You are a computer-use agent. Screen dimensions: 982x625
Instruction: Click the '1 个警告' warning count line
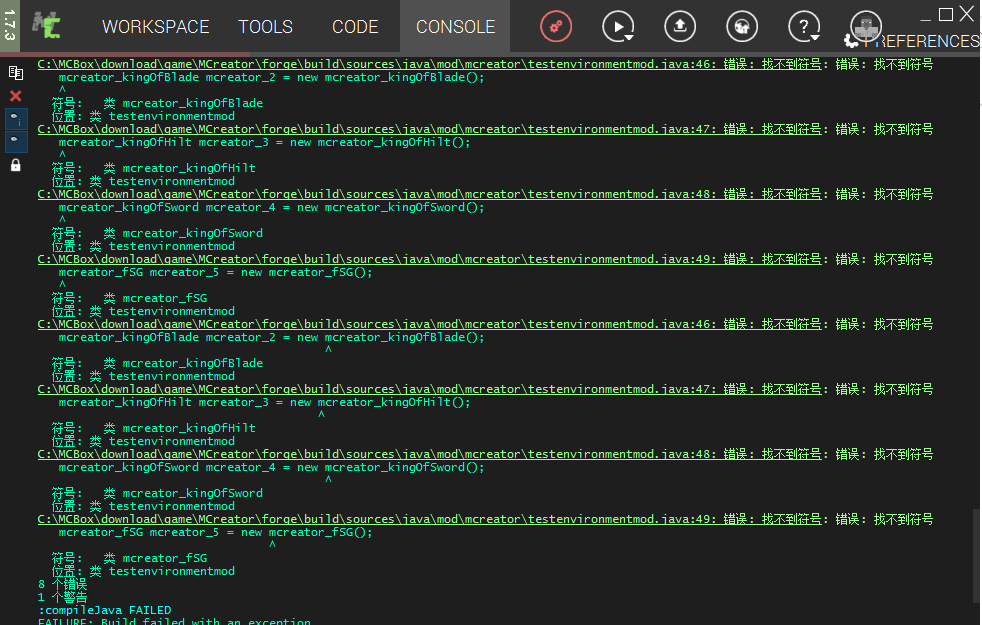(62, 597)
